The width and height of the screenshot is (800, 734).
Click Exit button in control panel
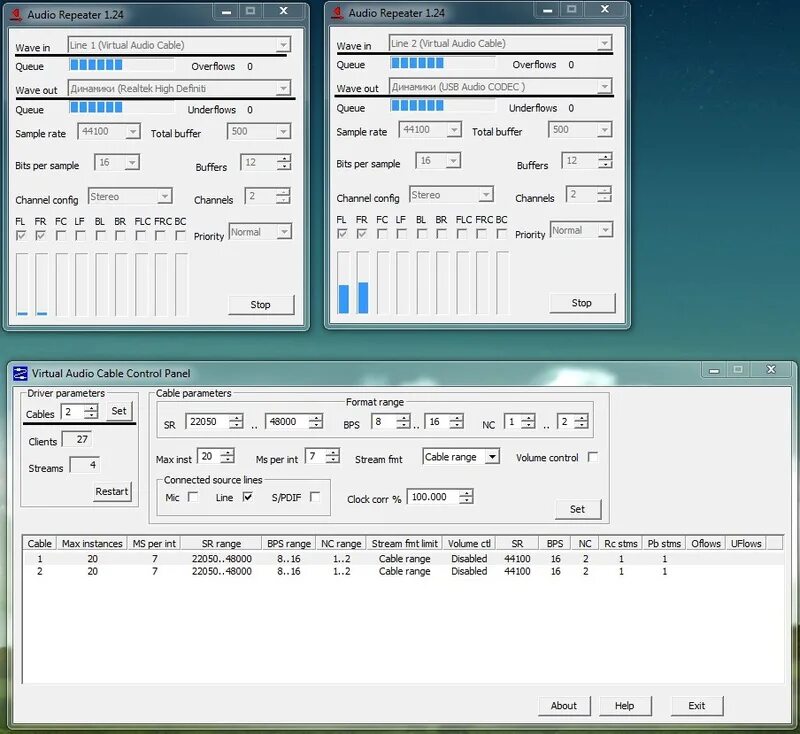click(x=697, y=705)
